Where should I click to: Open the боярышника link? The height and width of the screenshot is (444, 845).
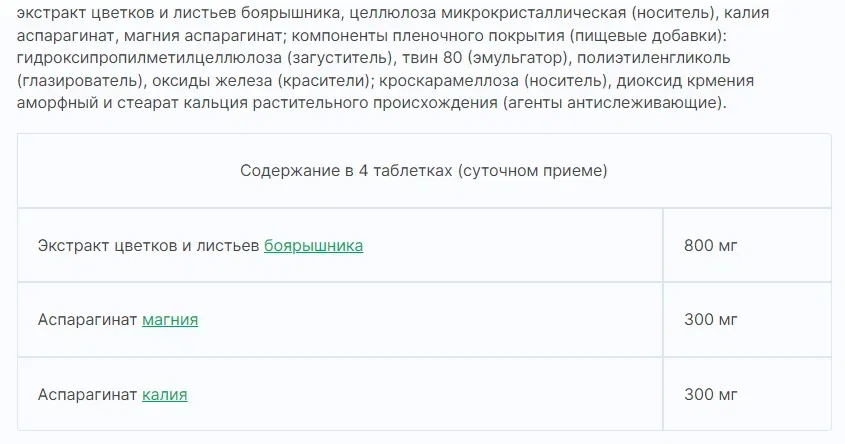313,245
